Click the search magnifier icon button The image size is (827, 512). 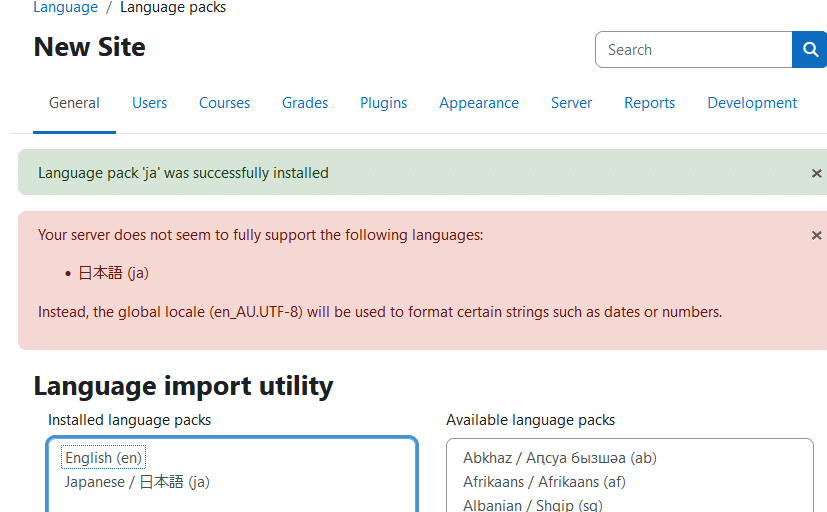pyautogui.click(x=810, y=50)
